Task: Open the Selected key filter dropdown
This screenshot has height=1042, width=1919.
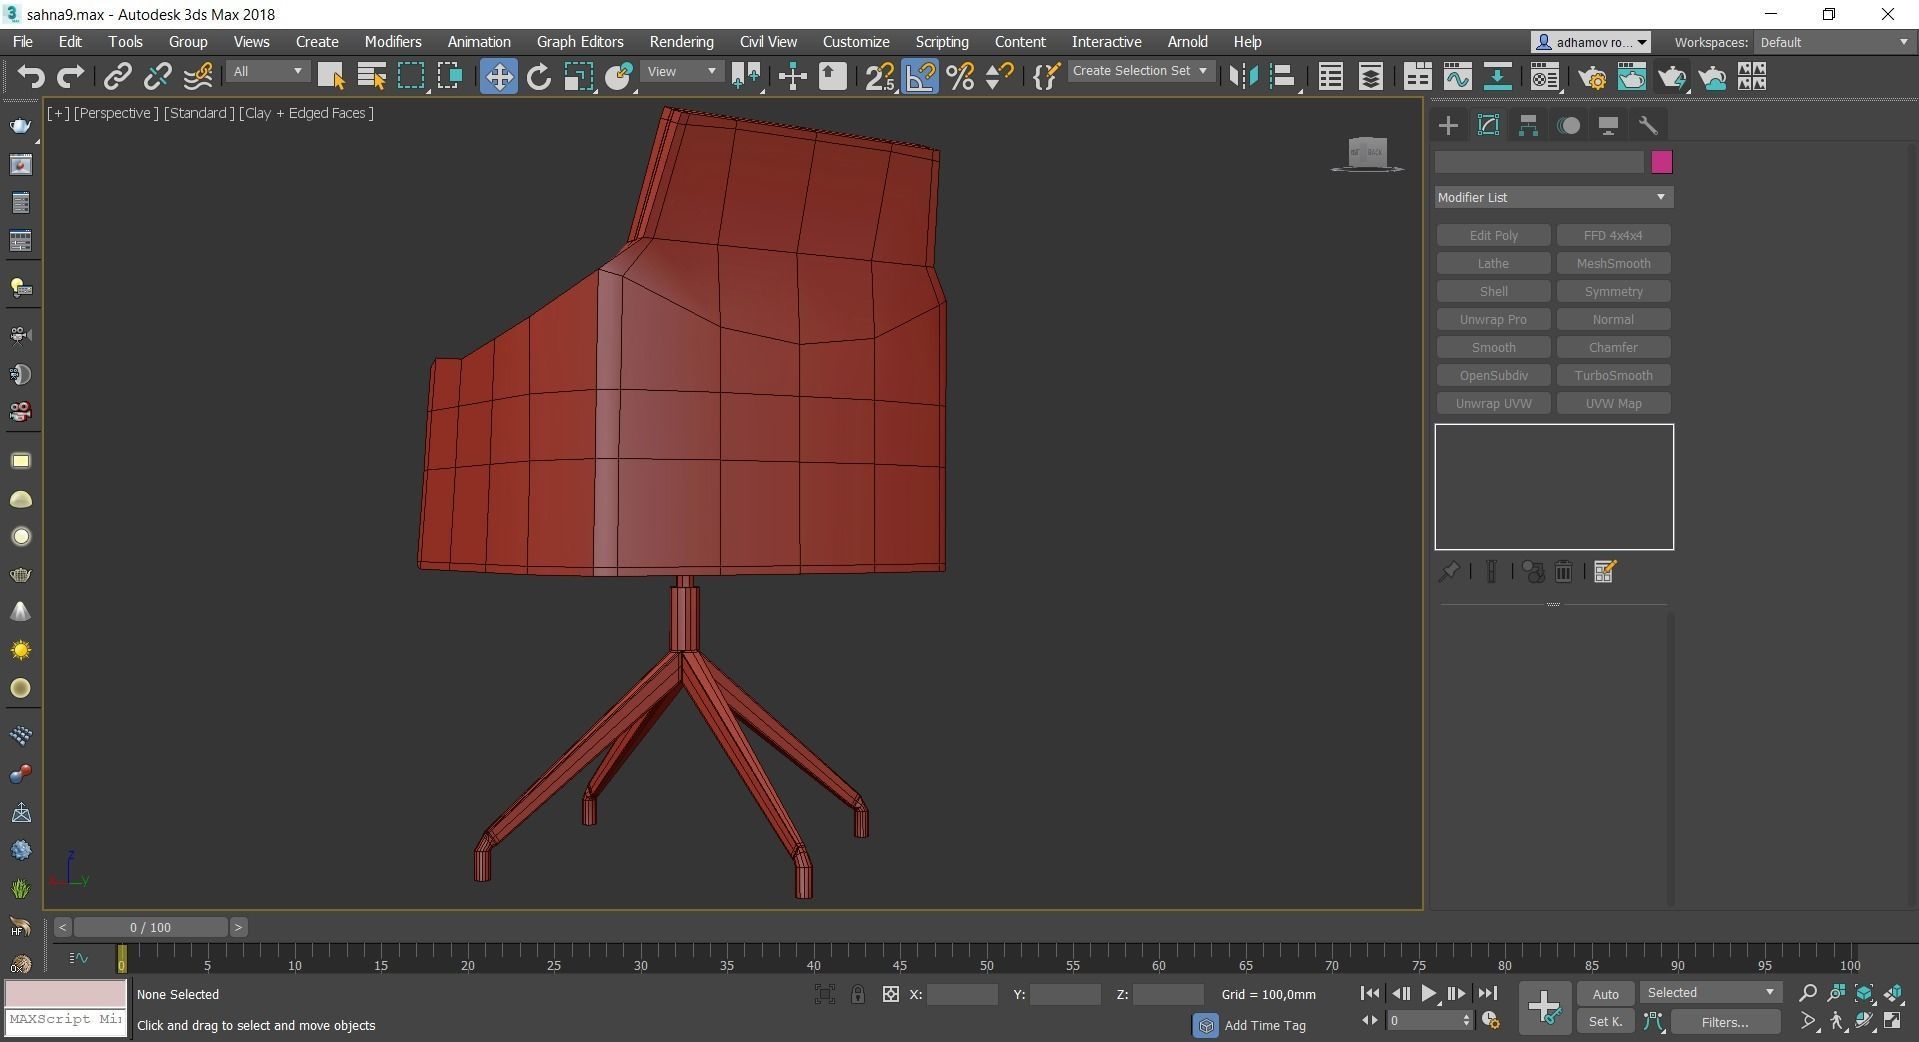Action: coord(1711,993)
